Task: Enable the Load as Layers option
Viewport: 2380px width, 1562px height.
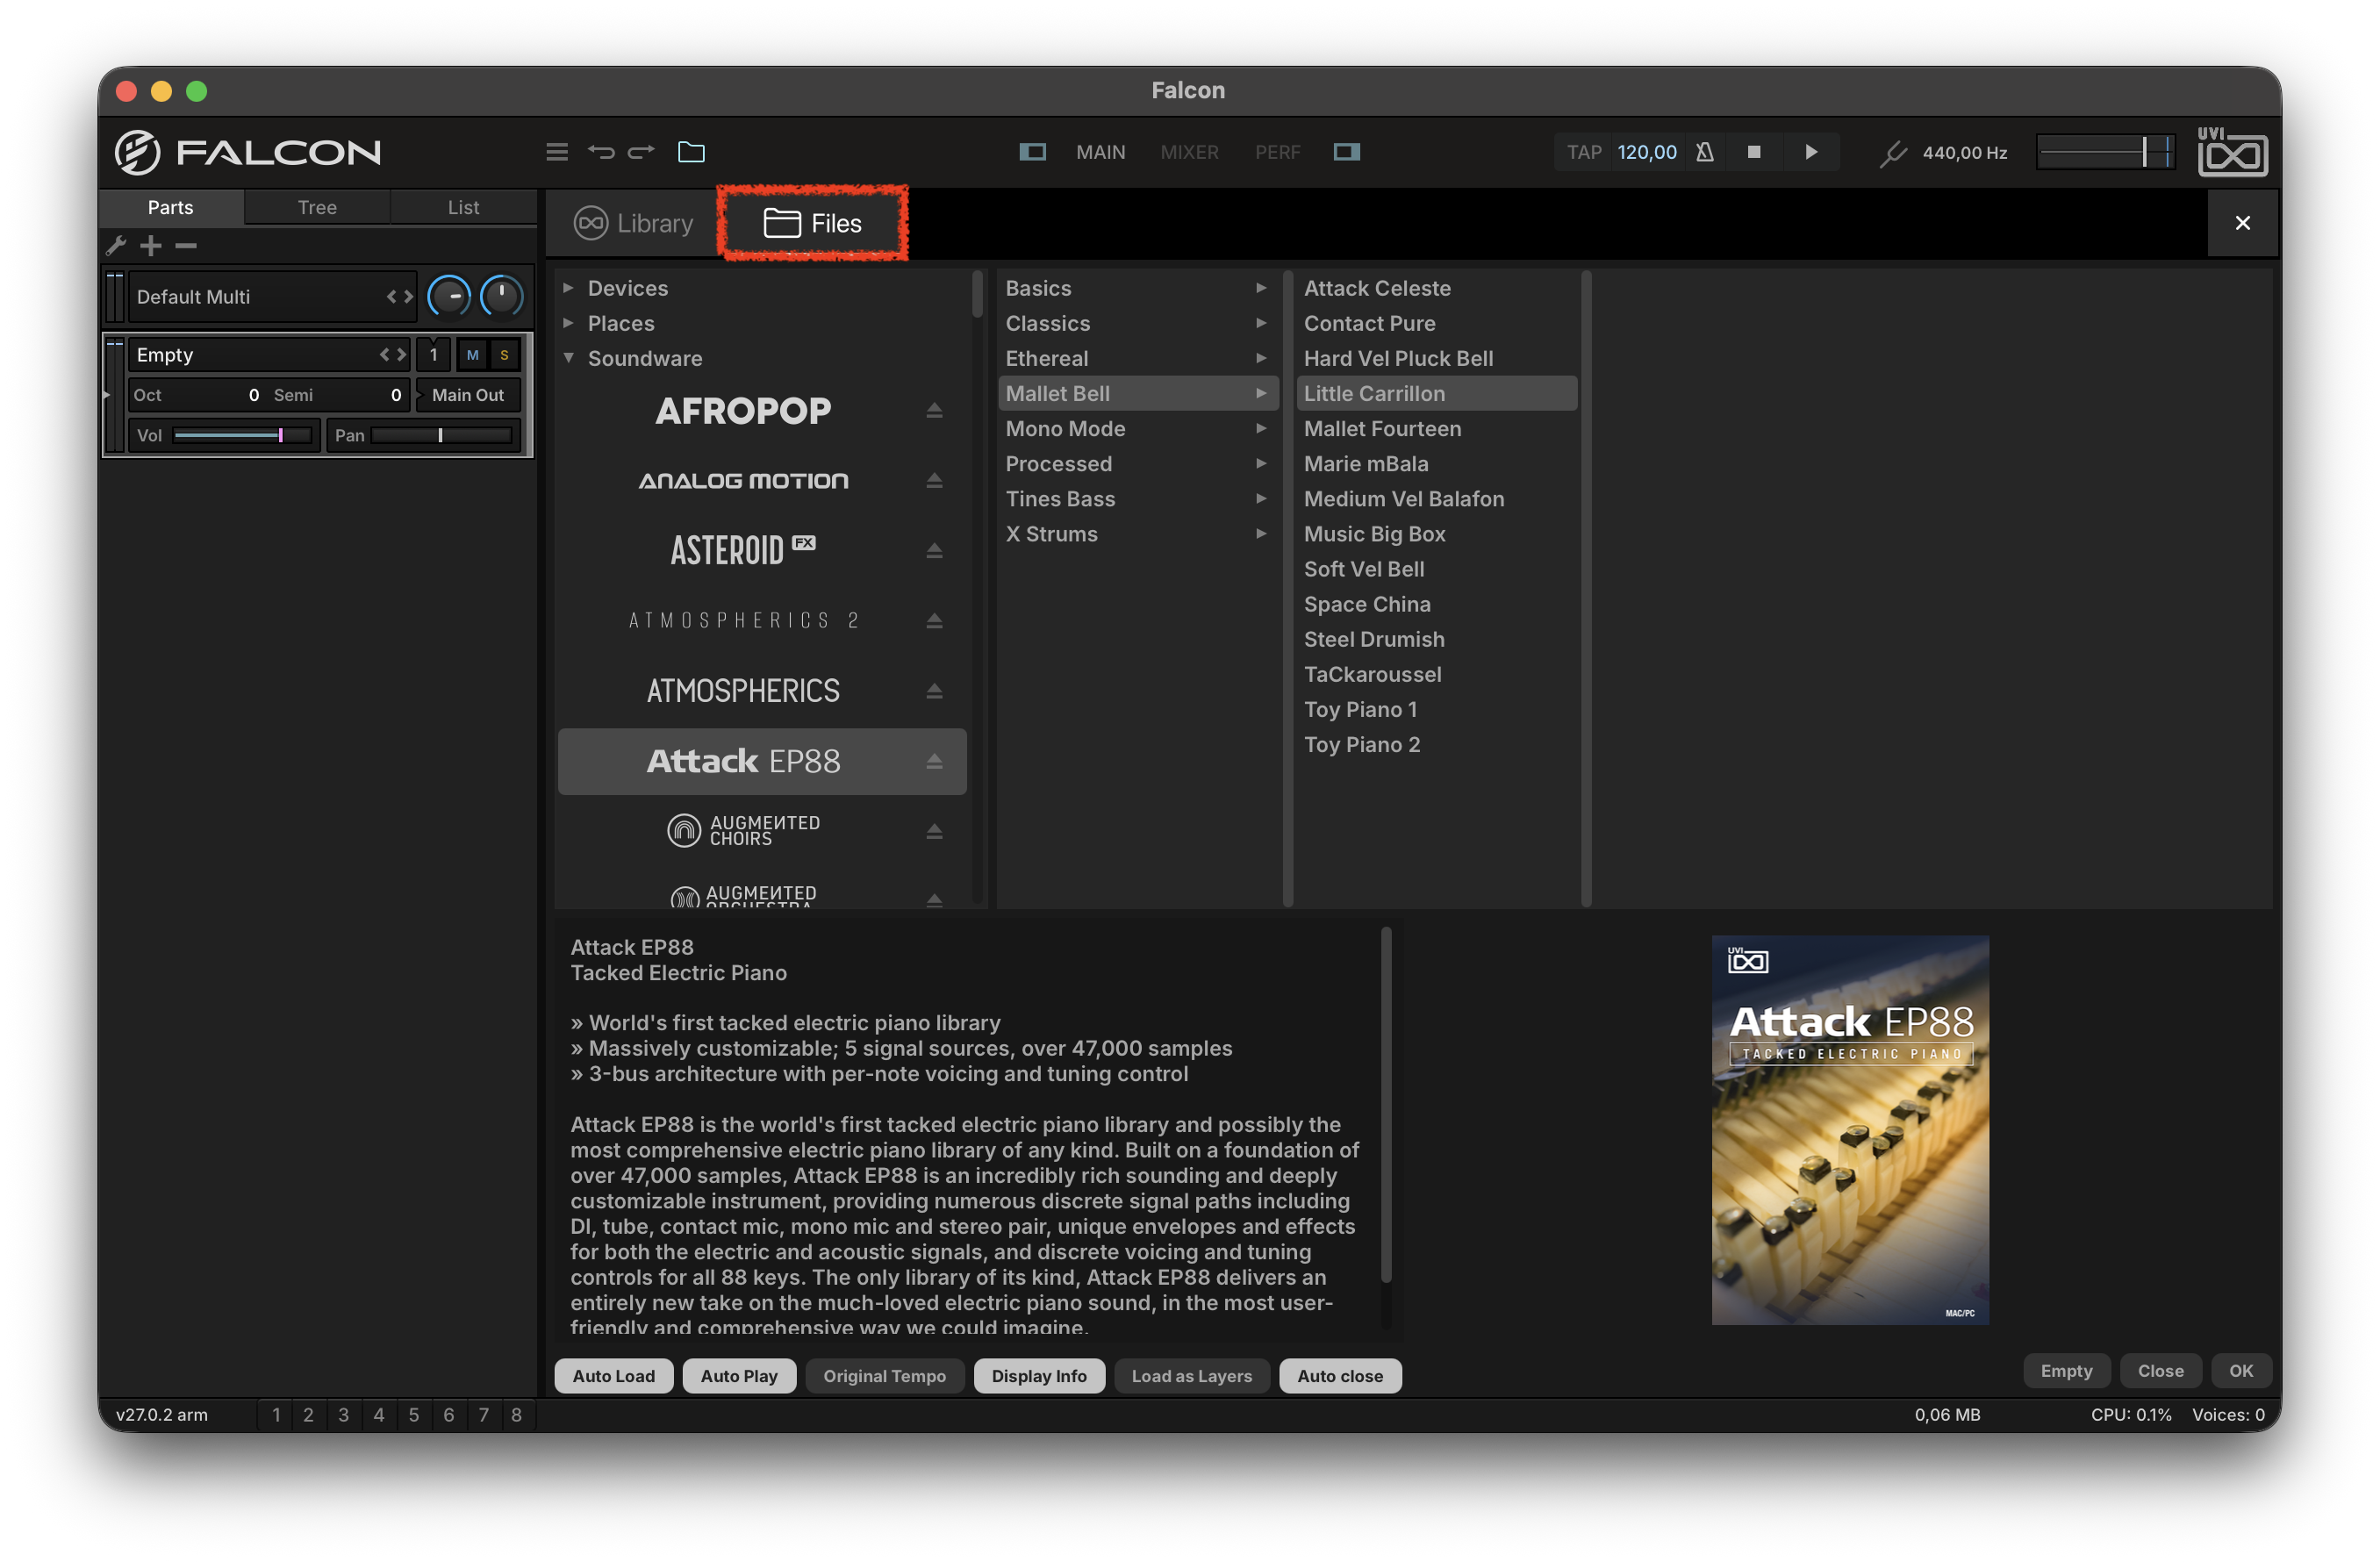Action: (x=1191, y=1375)
